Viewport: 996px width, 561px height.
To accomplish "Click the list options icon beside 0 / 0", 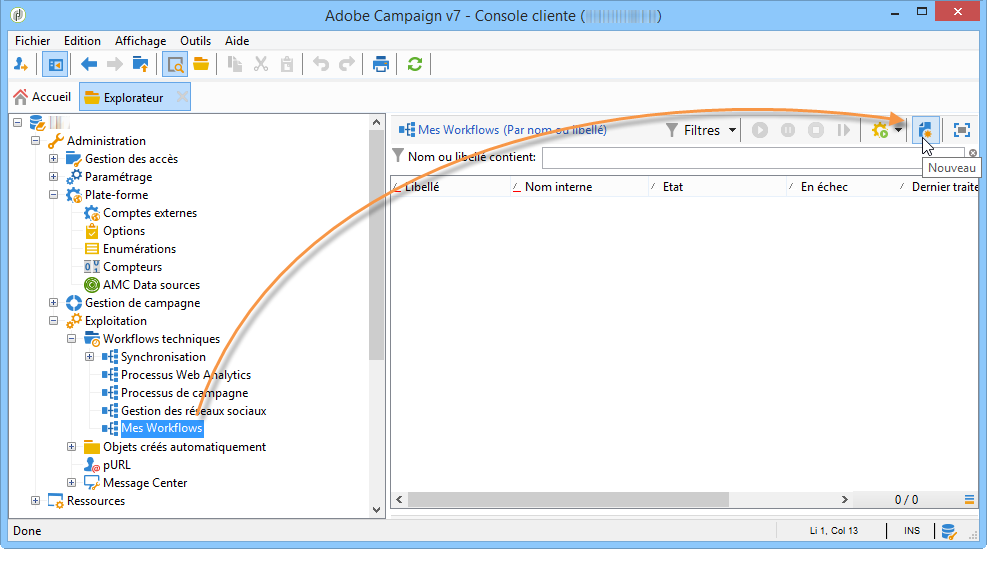I will pos(969,500).
